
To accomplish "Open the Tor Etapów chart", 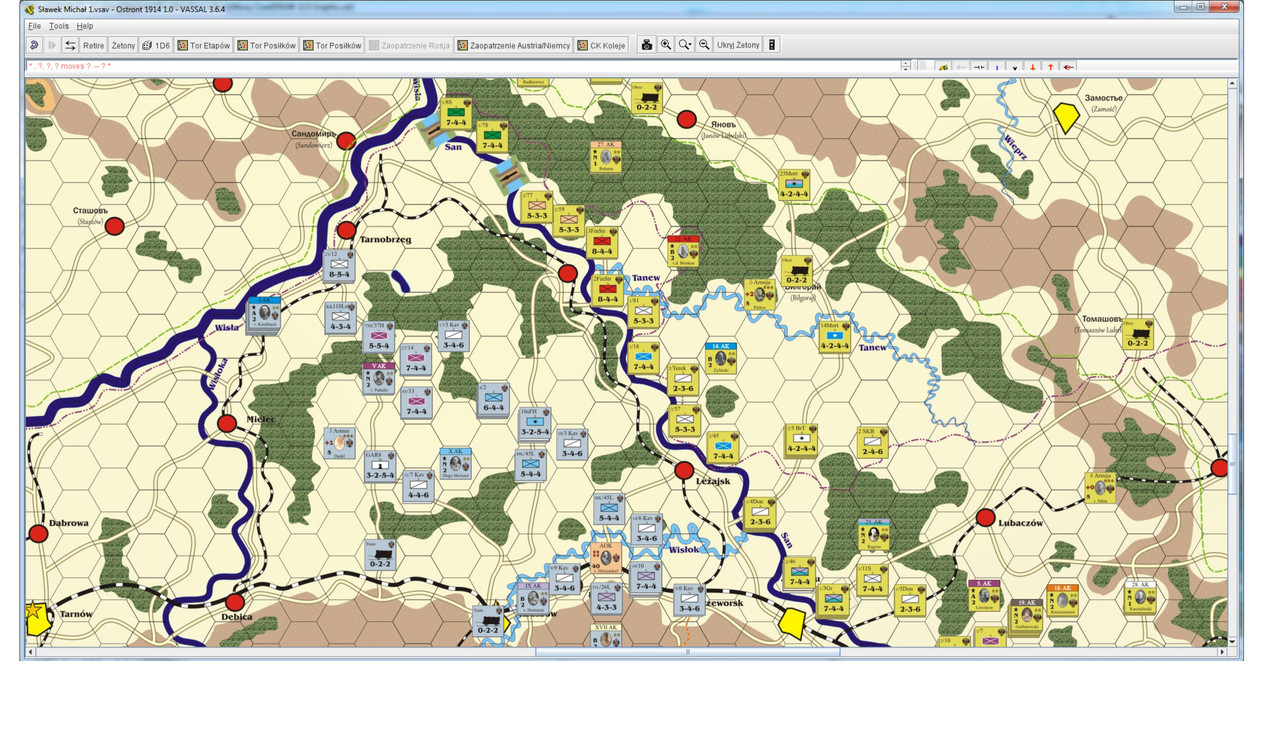I will pos(204,45).
